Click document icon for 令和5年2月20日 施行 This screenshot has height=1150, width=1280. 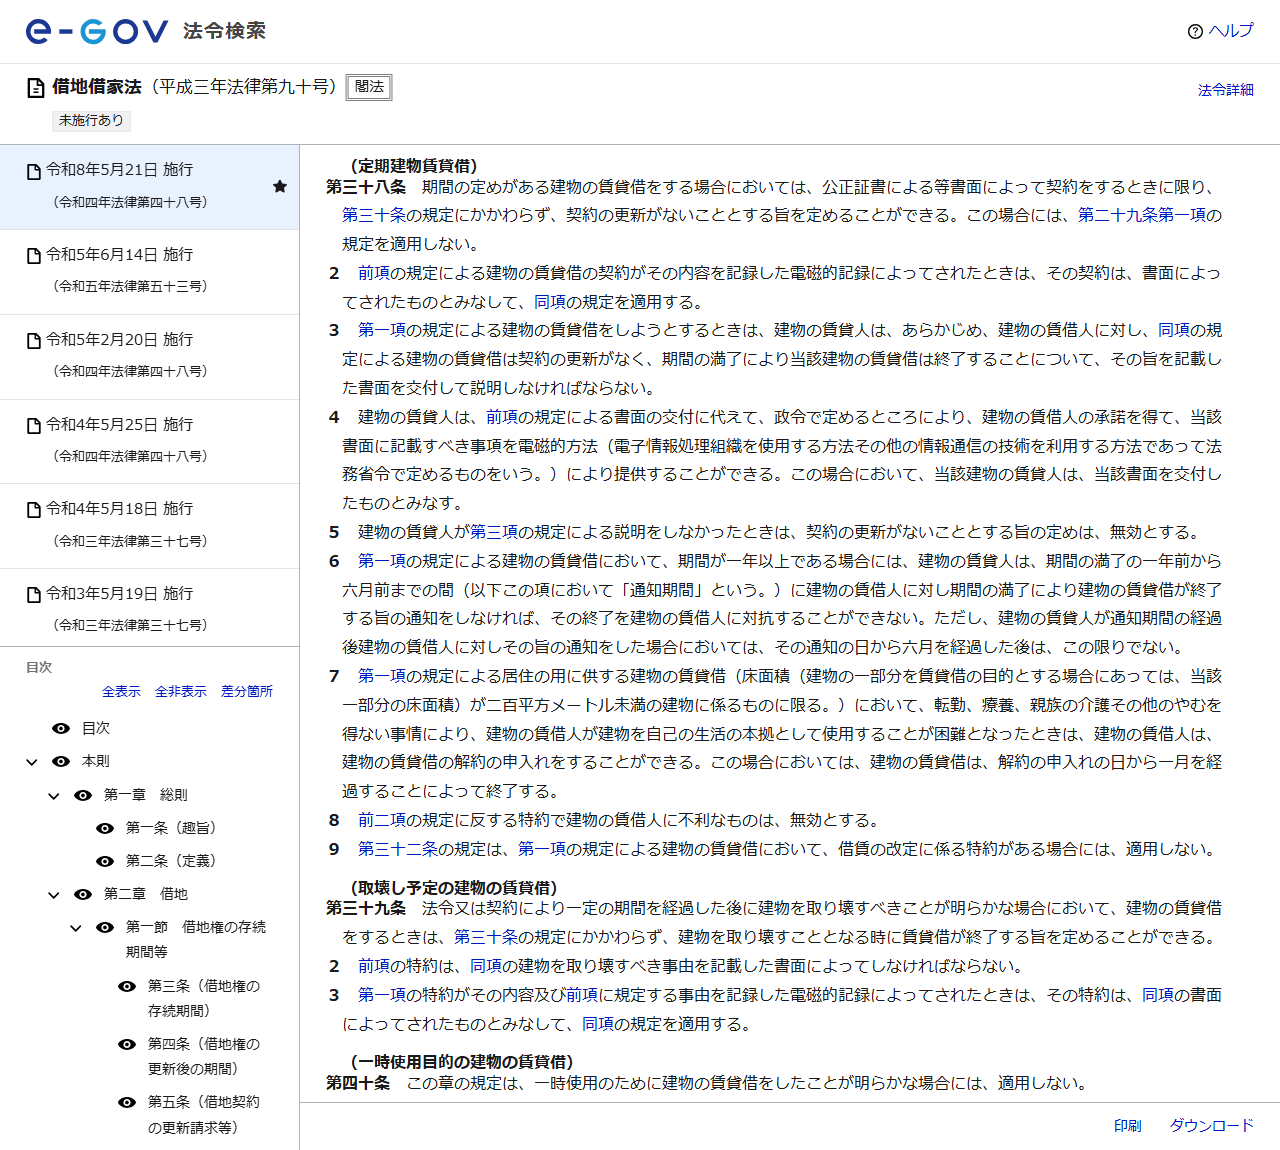(34, 341)
